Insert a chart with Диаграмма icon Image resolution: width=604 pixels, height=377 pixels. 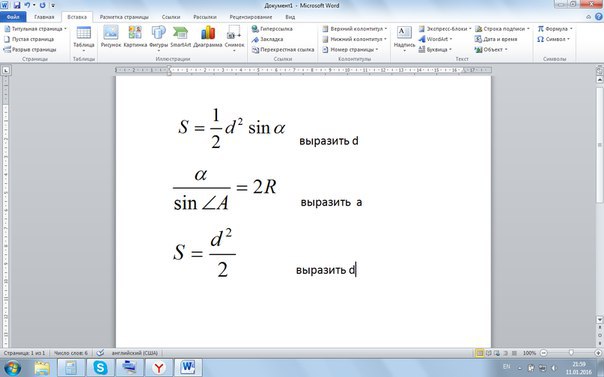click(208, 37)
